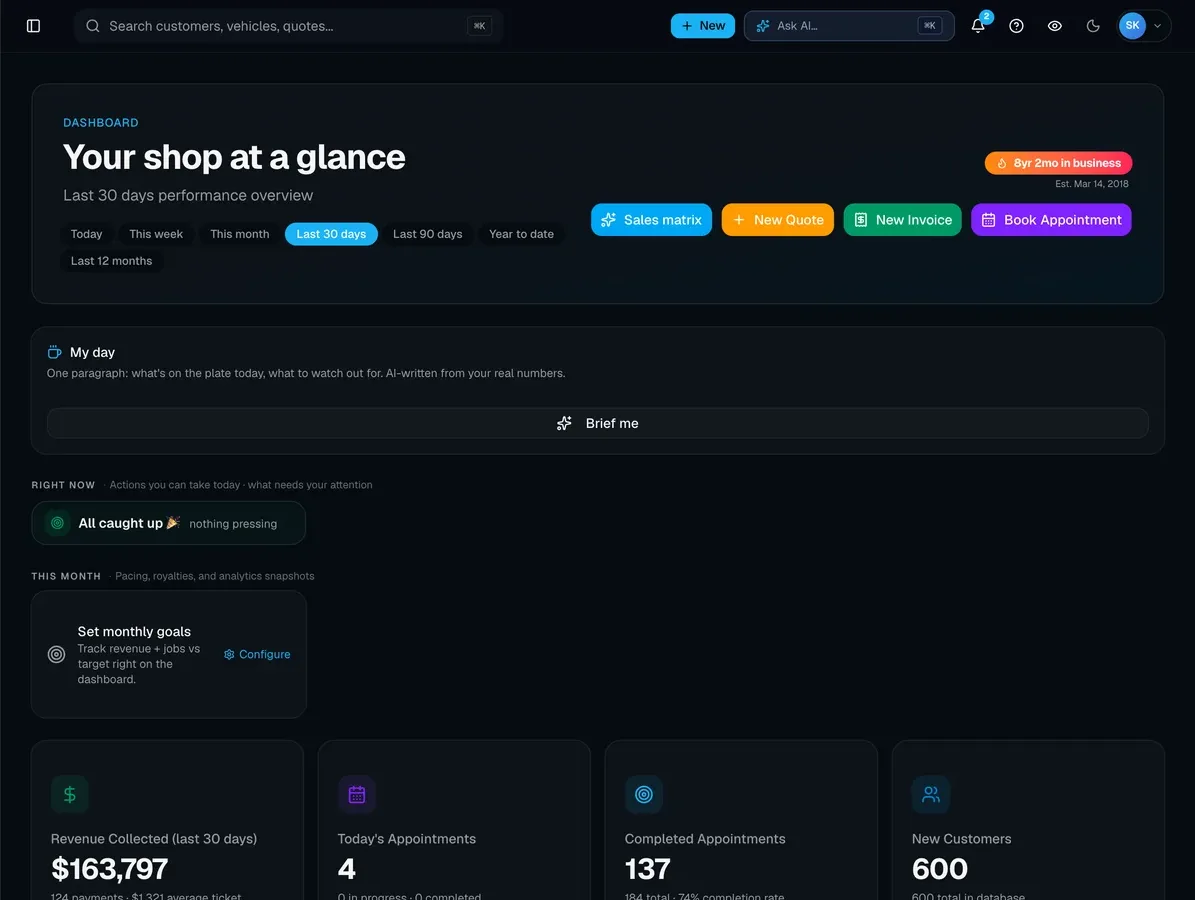Click the Set monthly goals card title
Screen dimensions: 1195x900
[134, 631]
